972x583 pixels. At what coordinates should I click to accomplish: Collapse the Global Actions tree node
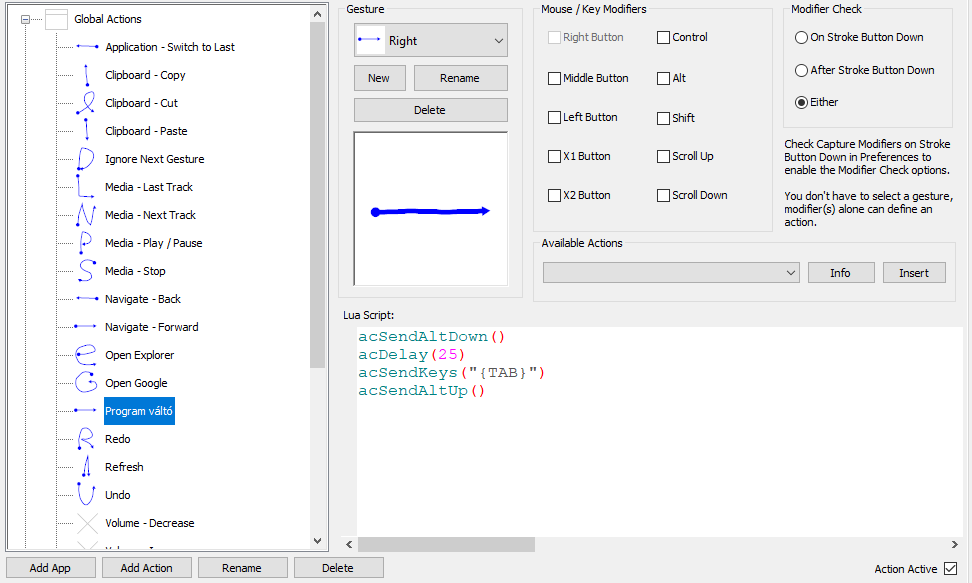[26, 19]
